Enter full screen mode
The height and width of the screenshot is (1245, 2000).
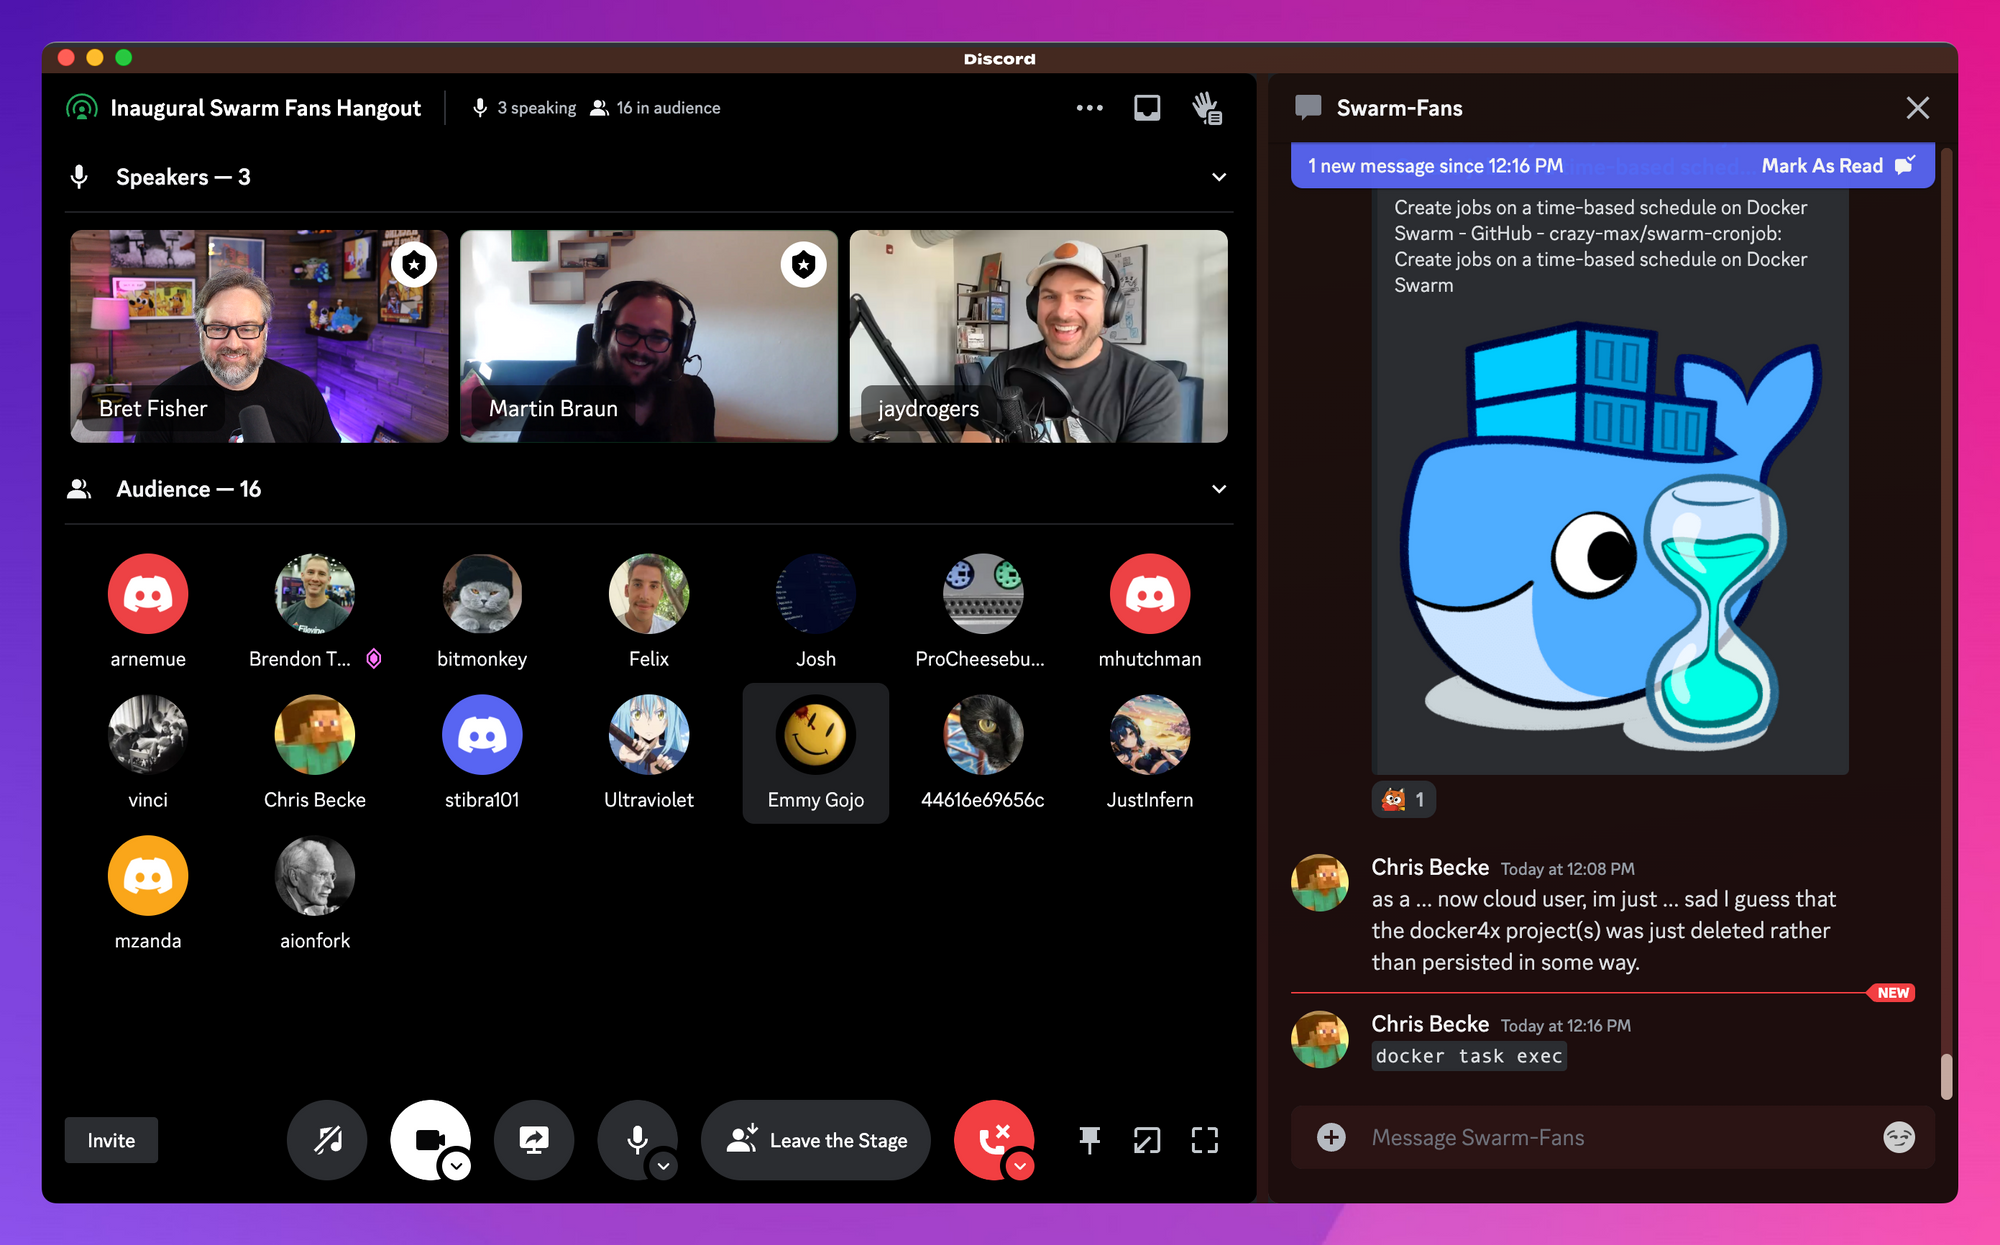(x=1205, y=1140)
